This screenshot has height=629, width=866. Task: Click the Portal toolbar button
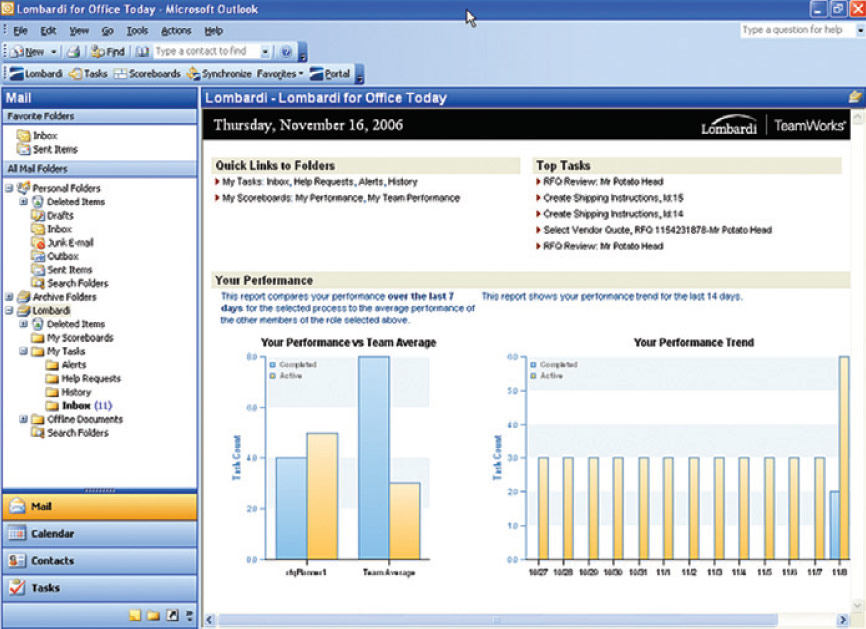[x=330, y=74]
